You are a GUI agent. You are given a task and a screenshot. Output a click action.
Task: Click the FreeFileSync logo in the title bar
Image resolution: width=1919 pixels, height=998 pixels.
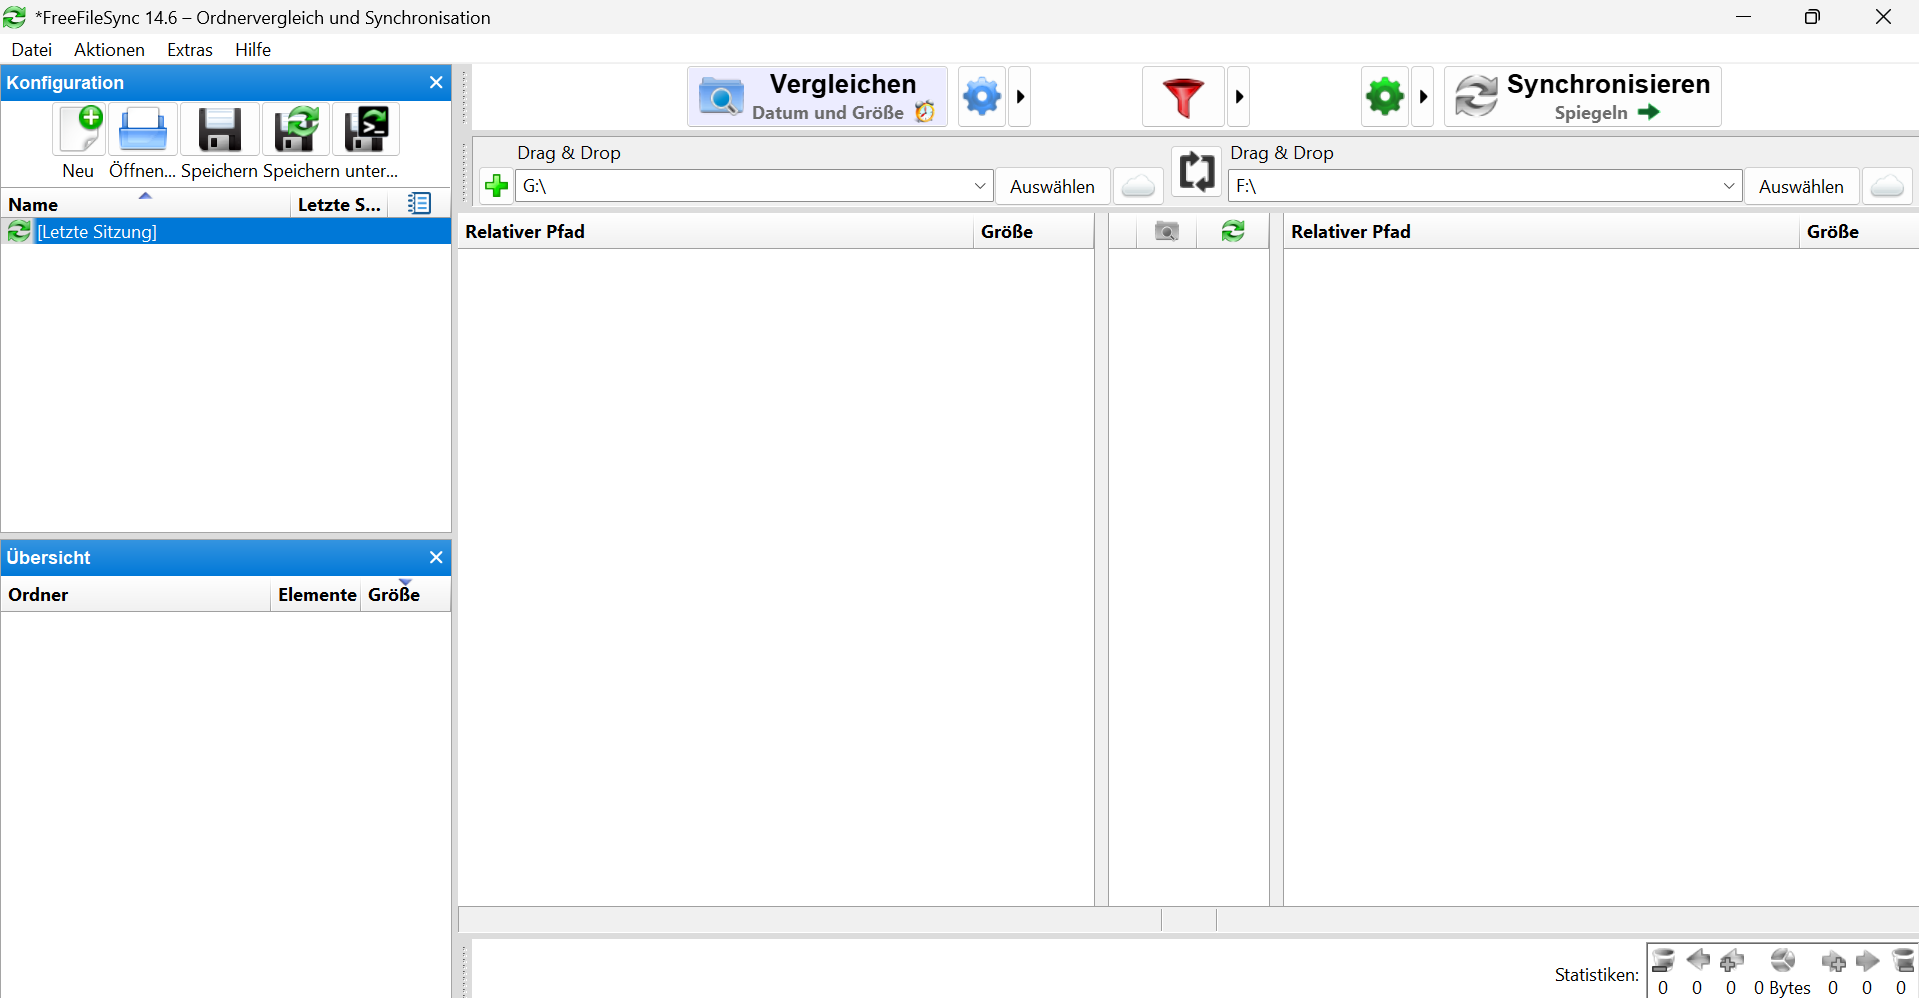[15, 17]
